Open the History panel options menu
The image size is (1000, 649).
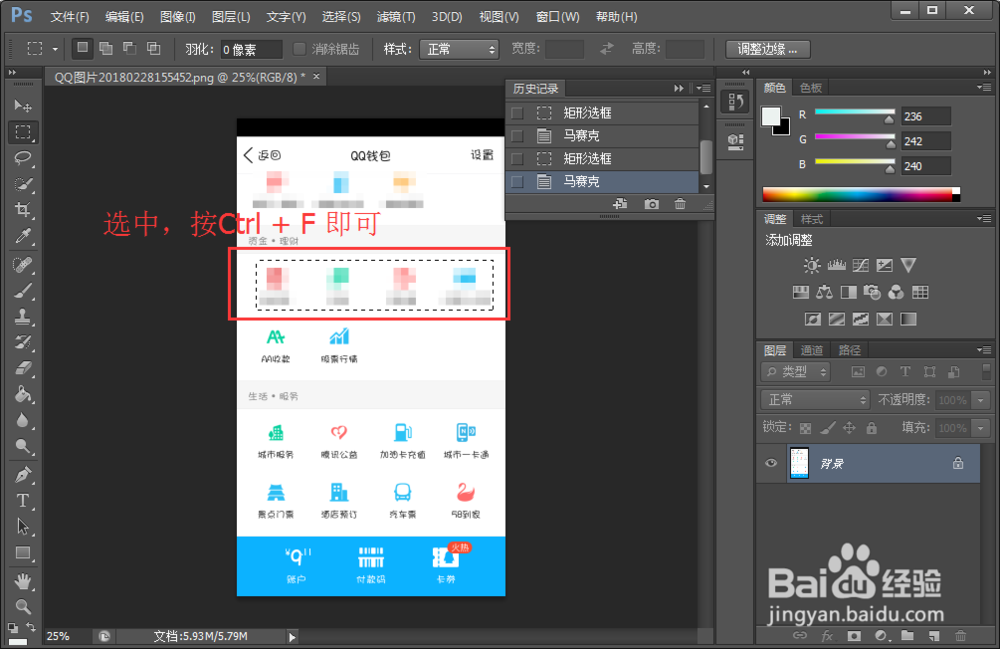click(703, 89)
